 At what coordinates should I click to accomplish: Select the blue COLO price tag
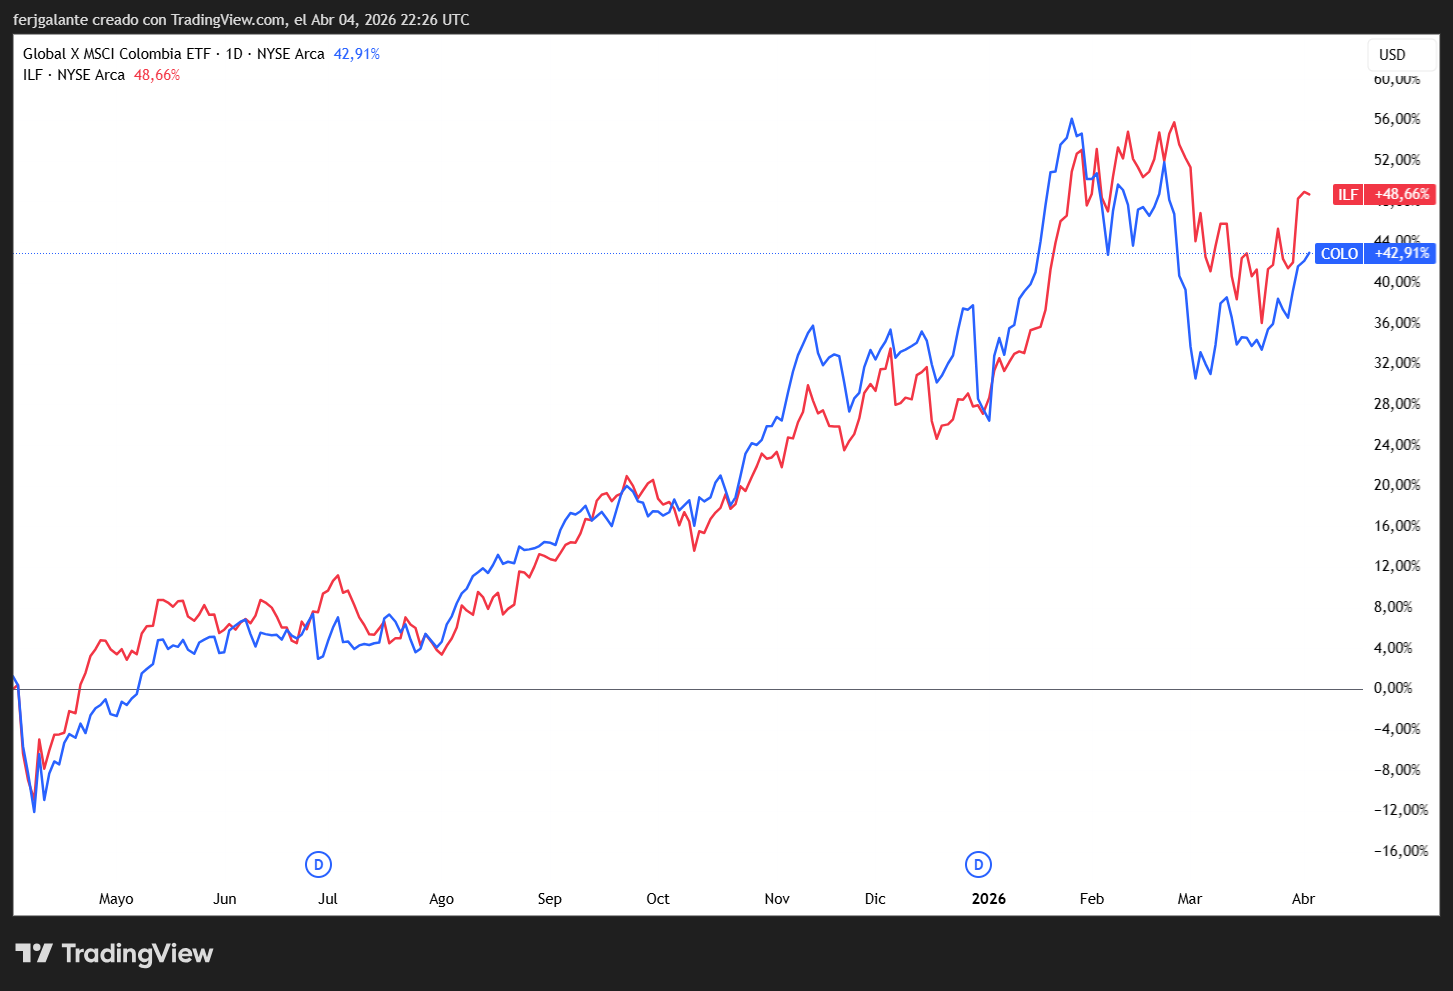pos(1339,253)
